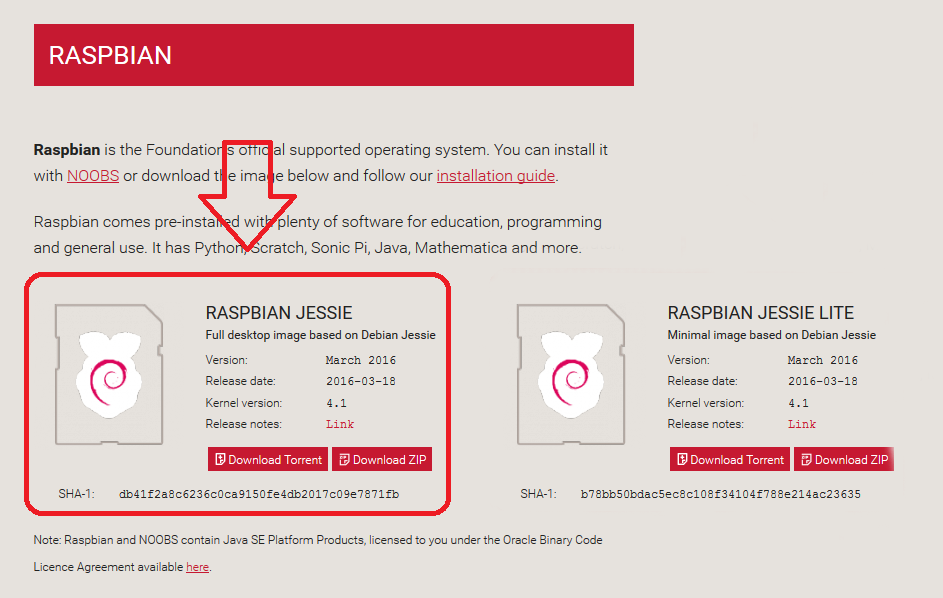Click the bold 'Raspbian' word in intro
Image resolution: width=943 pixels, height=598 pixels.
click(x=67, y=150)
